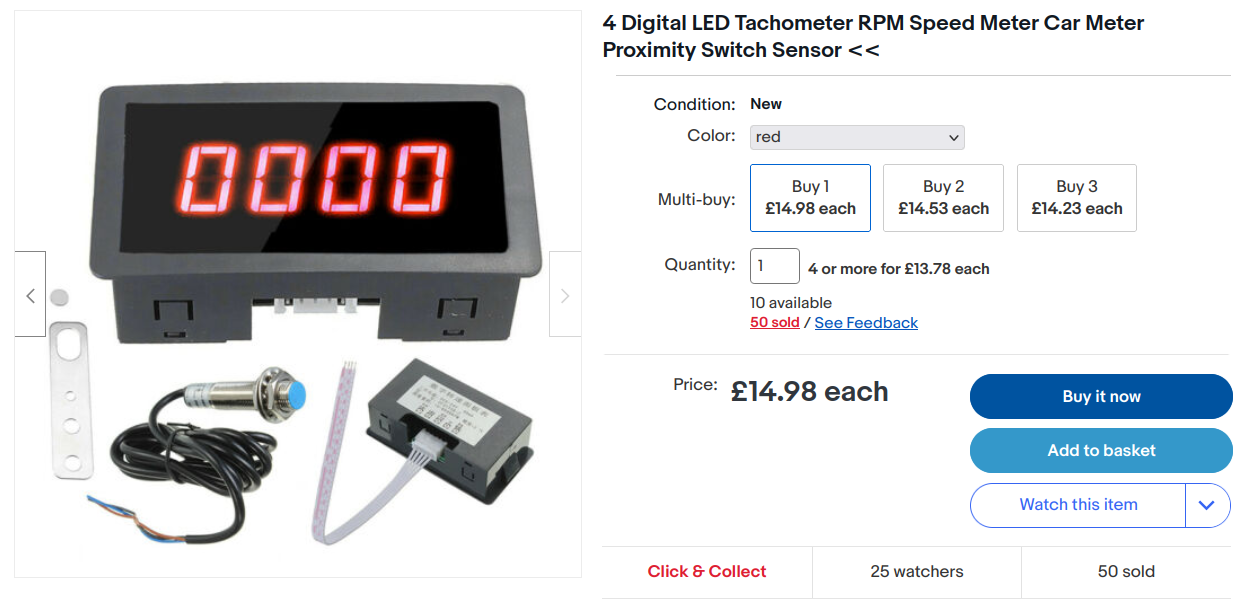Image resolution: width=1248 pixels, height=606 pixels.
Task: Show next product image arrow
Action: [565, 295]
